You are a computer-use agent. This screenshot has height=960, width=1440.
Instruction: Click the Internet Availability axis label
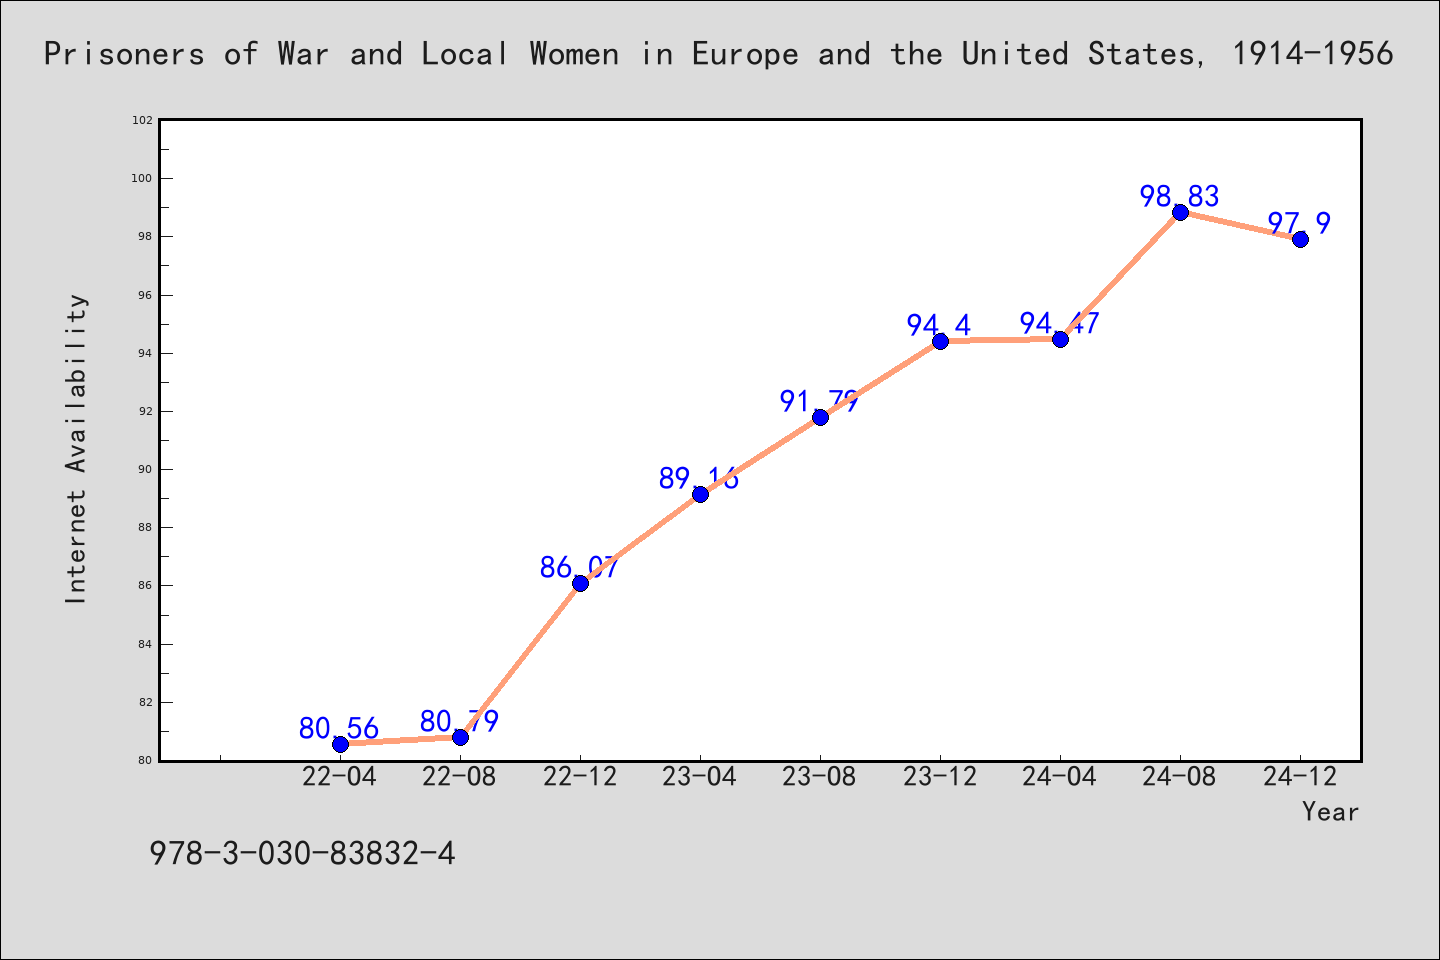77,448
